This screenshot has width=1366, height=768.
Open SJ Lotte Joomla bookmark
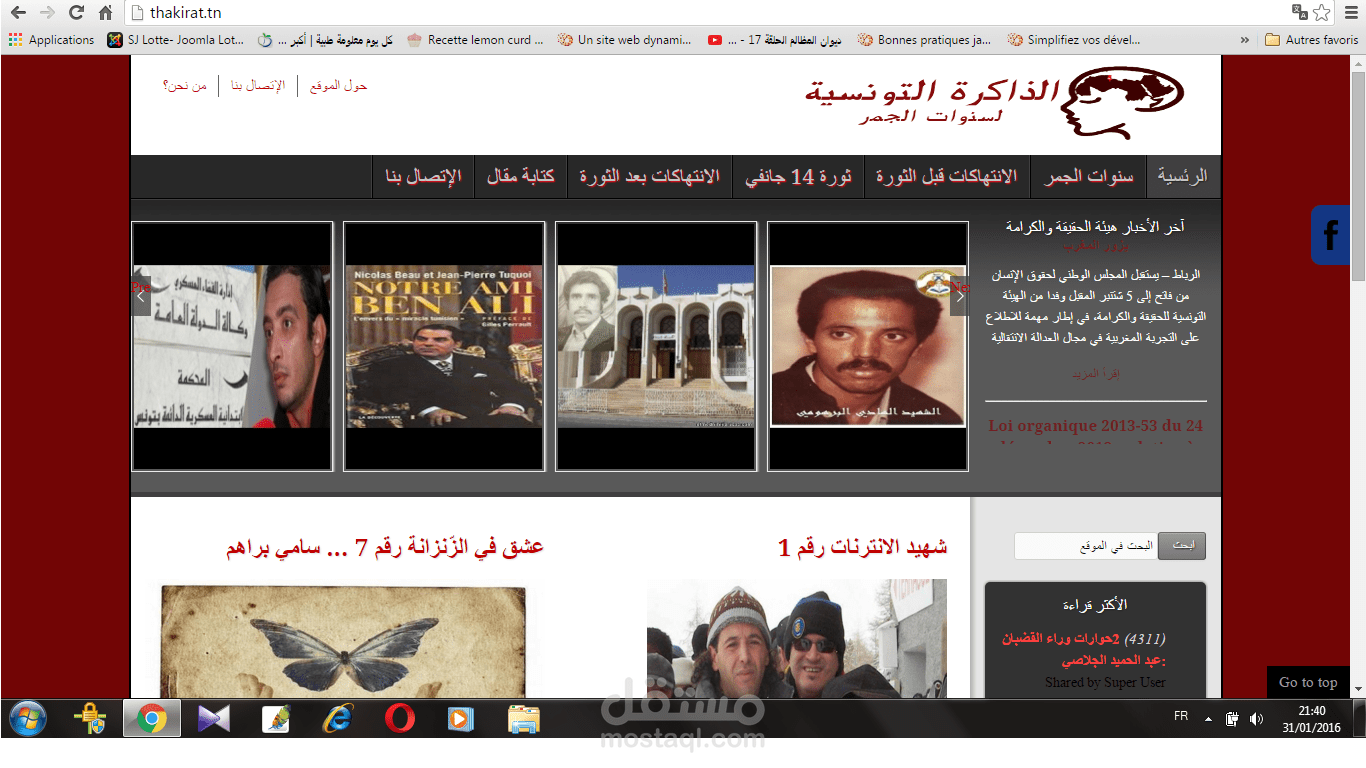click(x=175, y=40)
